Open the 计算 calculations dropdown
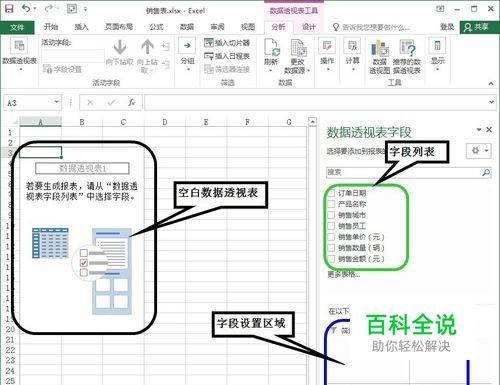 click(x=353, y=54)
